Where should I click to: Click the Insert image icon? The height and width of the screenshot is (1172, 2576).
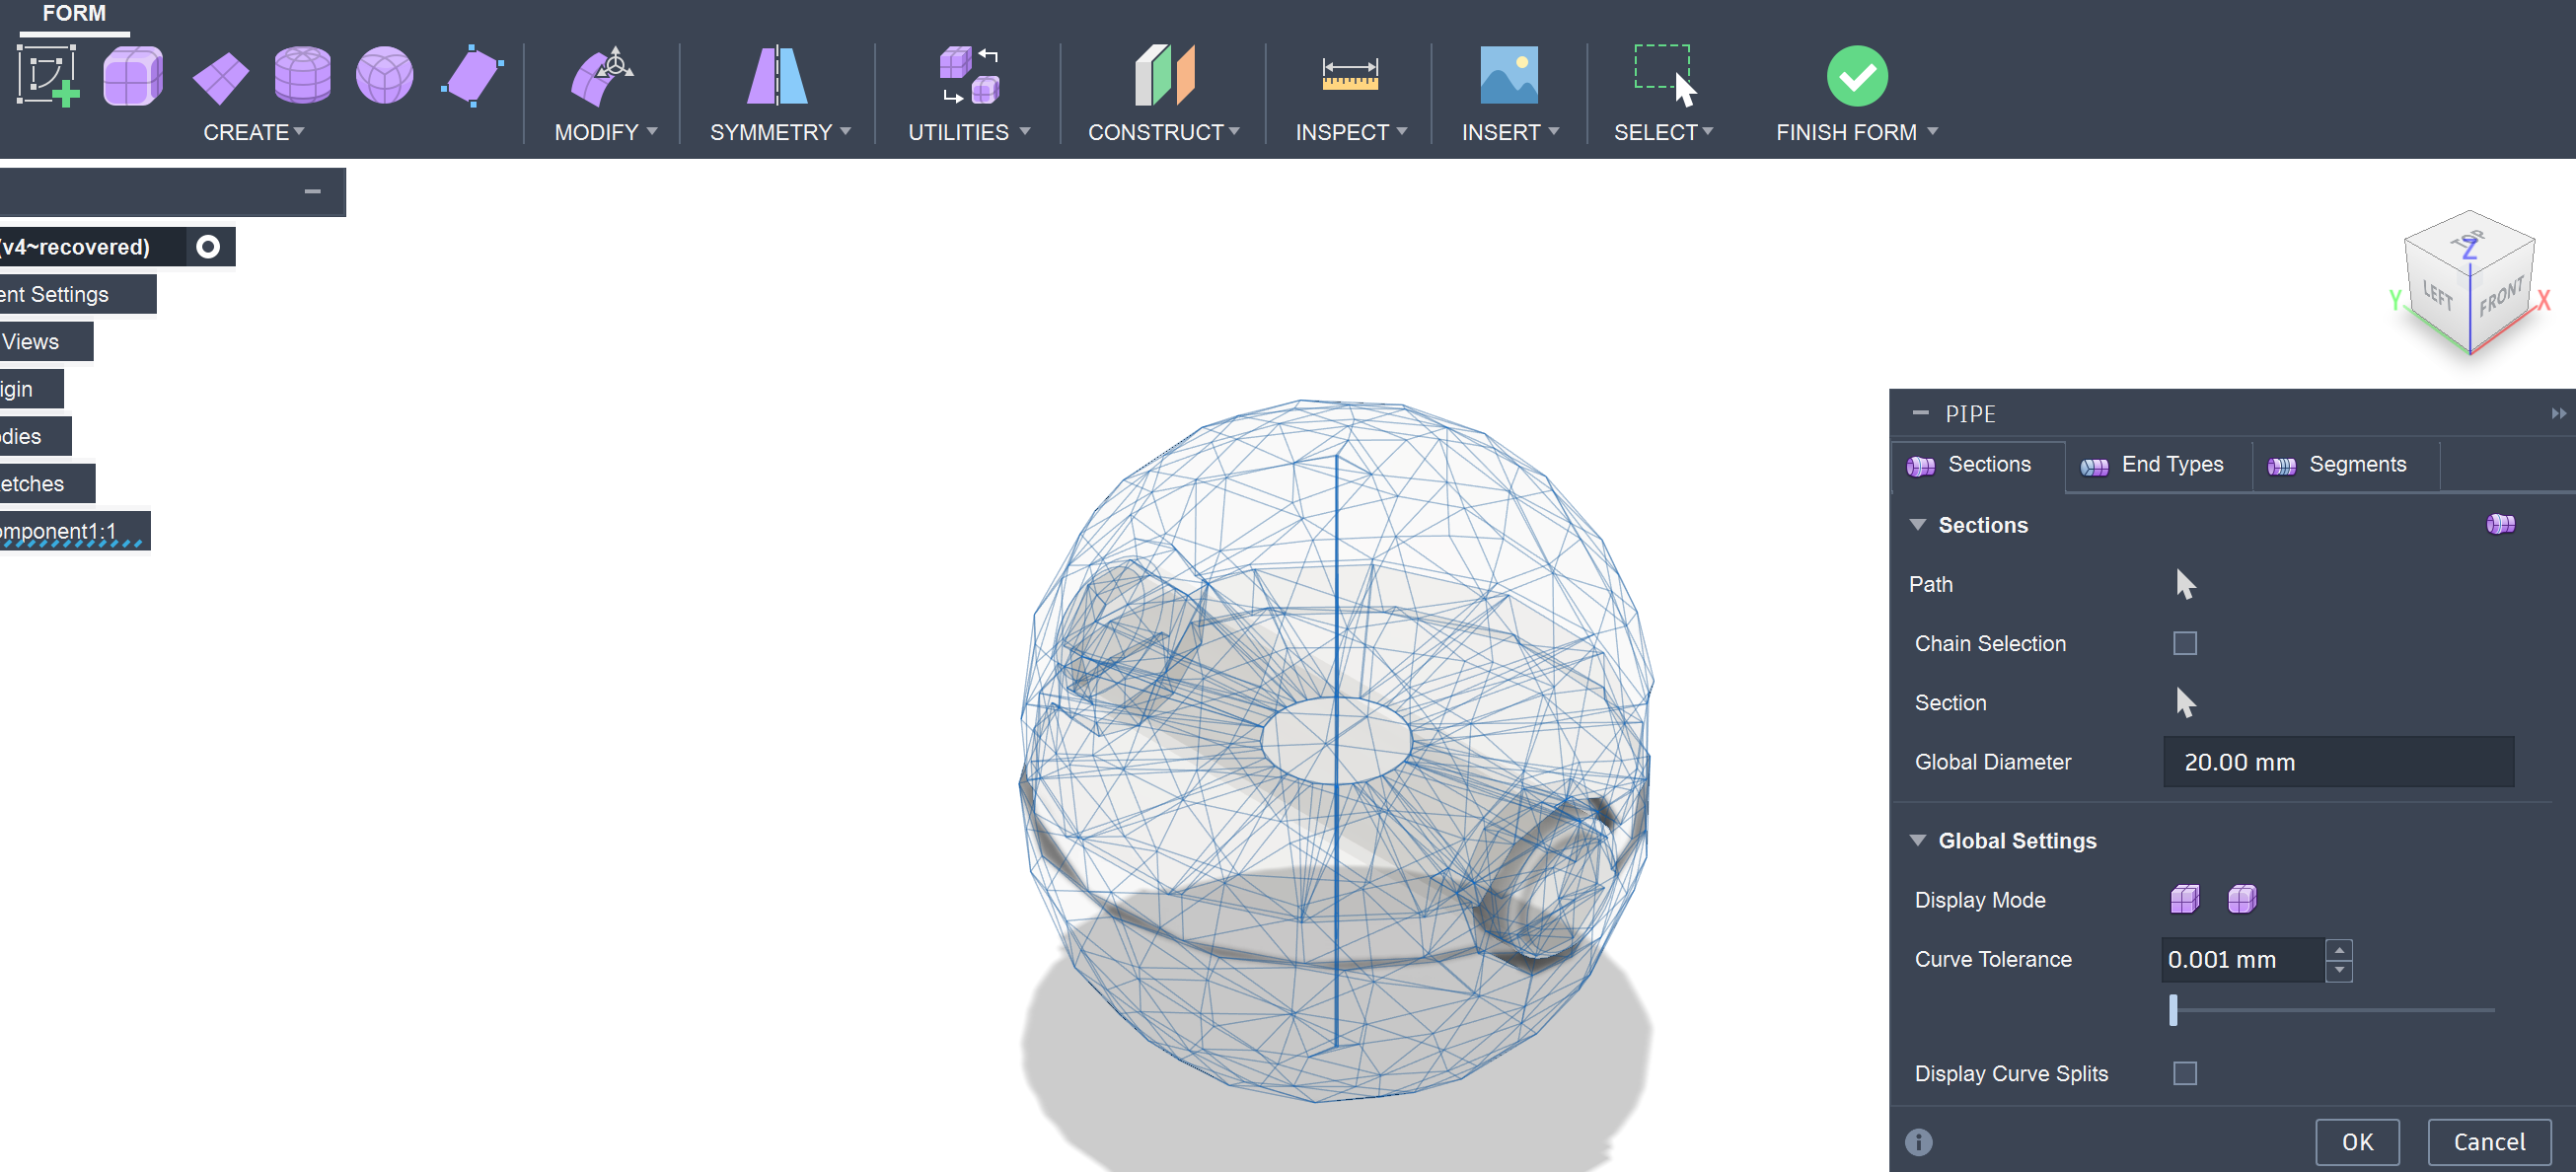click(x=1508, y=76)
